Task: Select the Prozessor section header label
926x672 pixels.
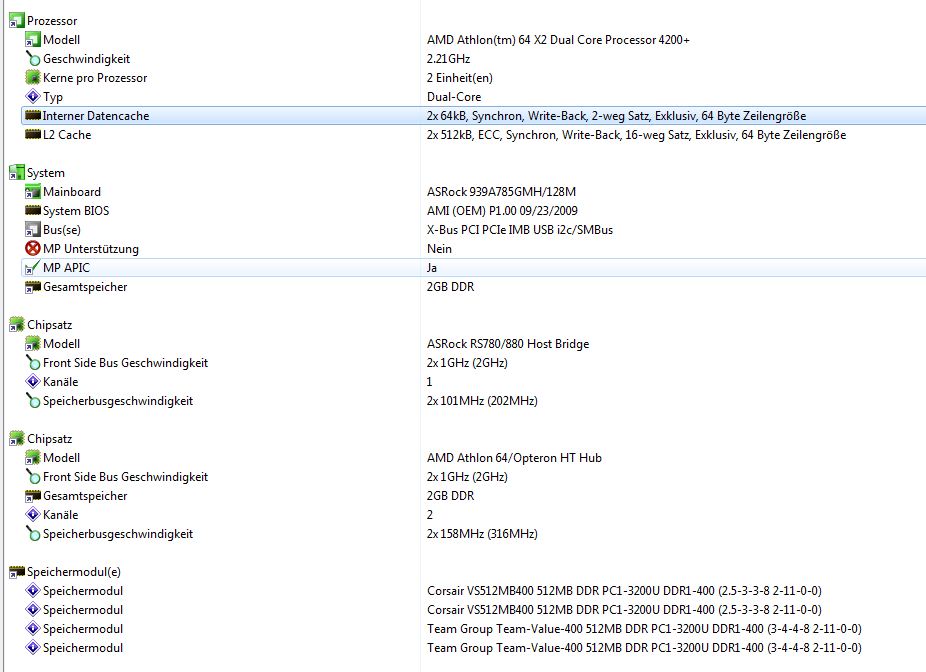Action: [x=52, y=21]
